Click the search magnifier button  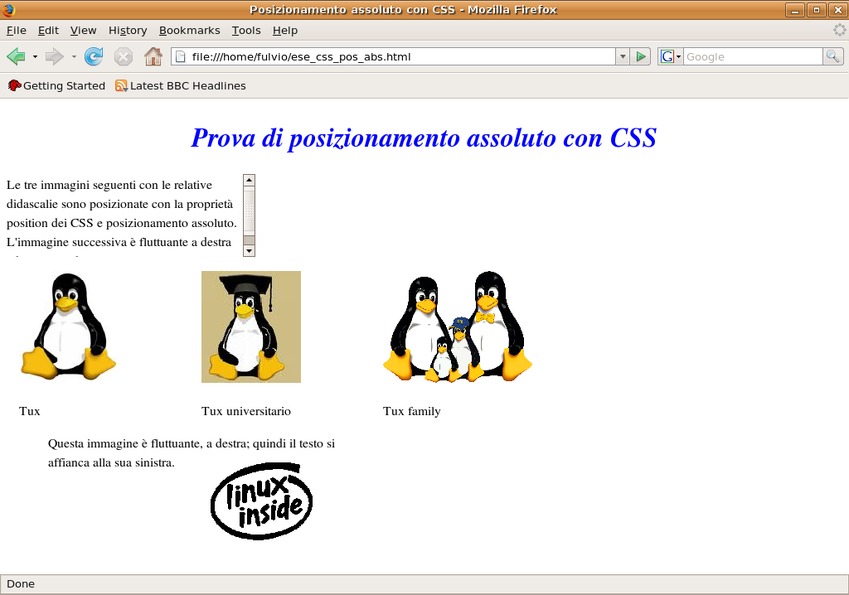tap(832, 56)
